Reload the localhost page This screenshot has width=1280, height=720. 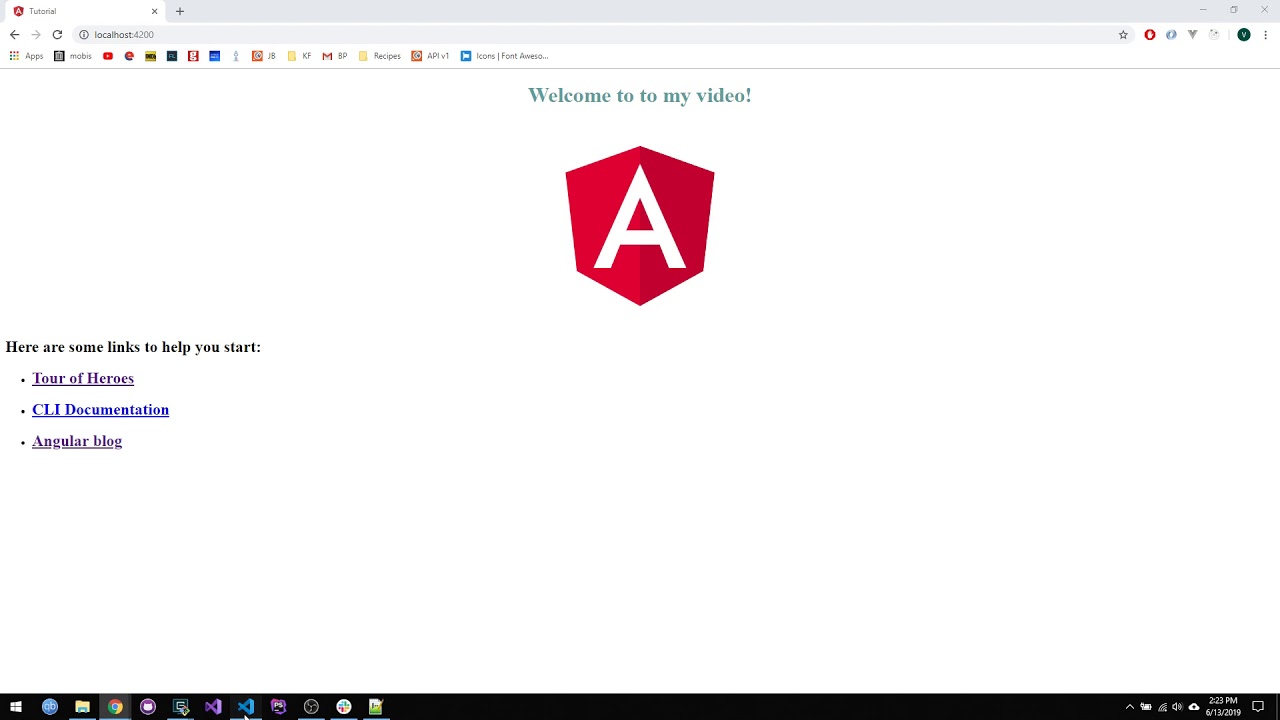click(57, 35)
